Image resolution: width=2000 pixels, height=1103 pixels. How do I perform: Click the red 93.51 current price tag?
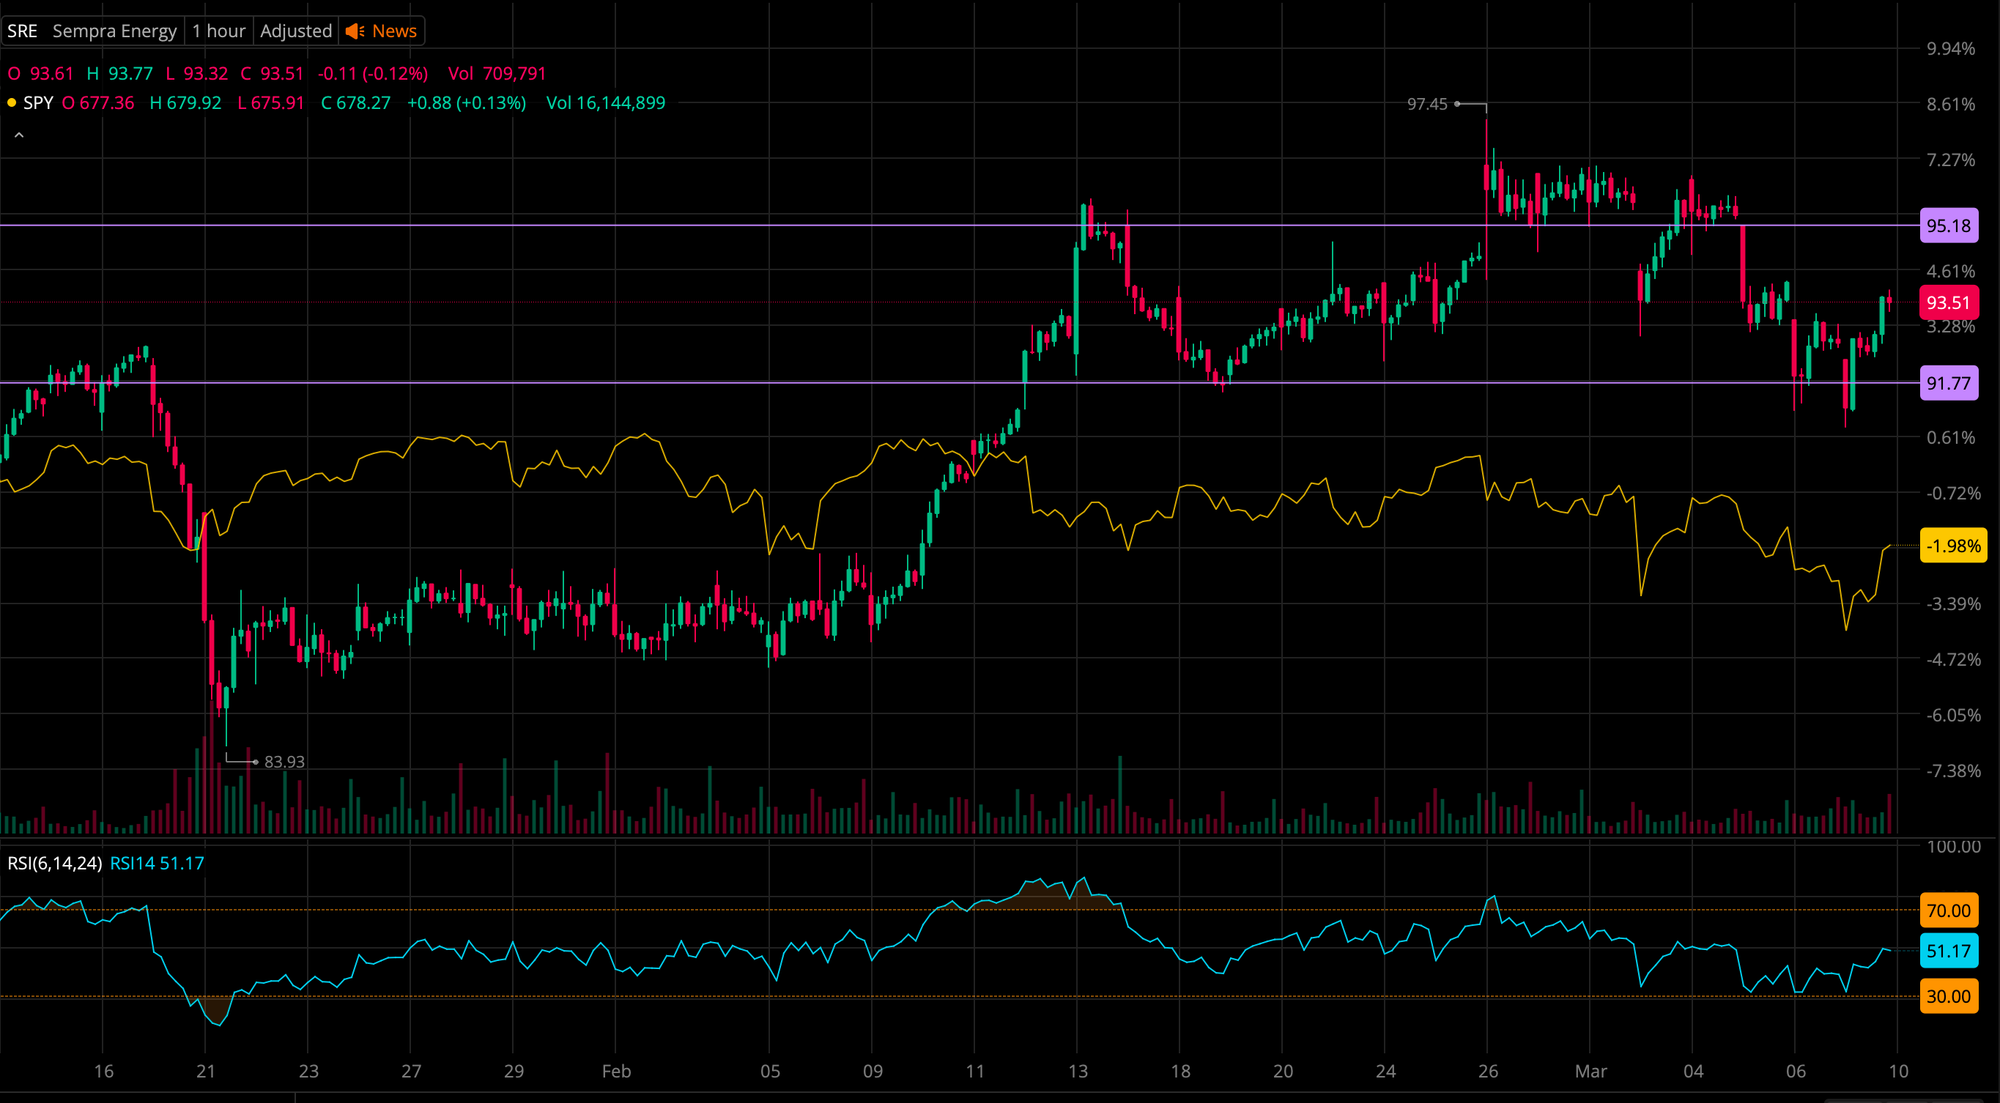pyautogui.click(x=1948, y=303)
